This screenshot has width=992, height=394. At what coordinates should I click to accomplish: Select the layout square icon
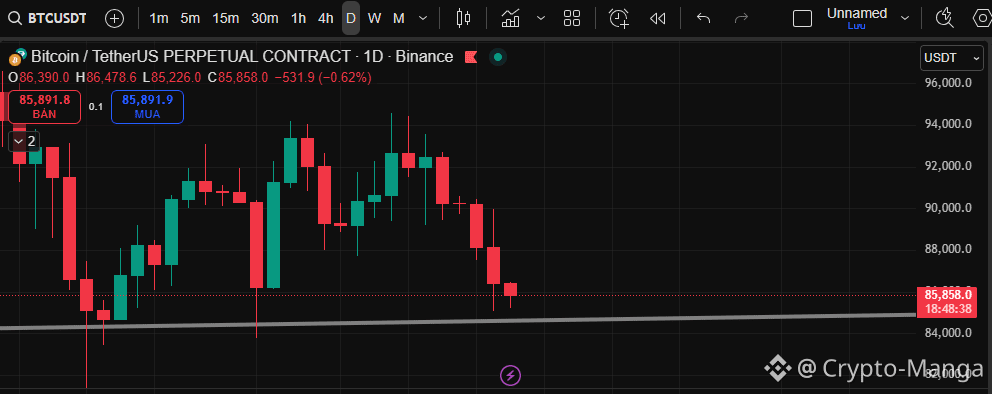[x=802, y=18]
